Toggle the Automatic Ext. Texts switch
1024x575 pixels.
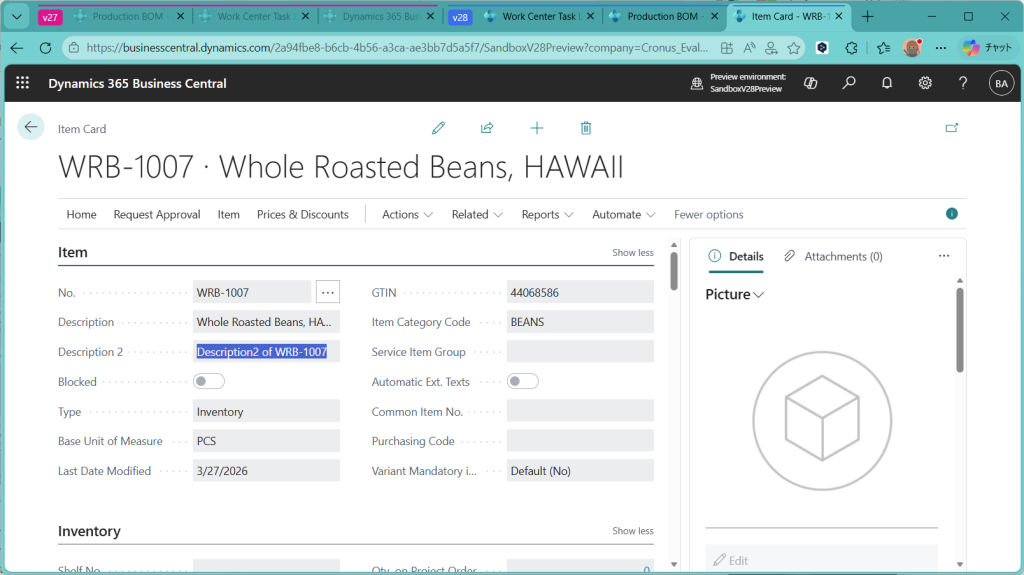(x=523, y=381)
